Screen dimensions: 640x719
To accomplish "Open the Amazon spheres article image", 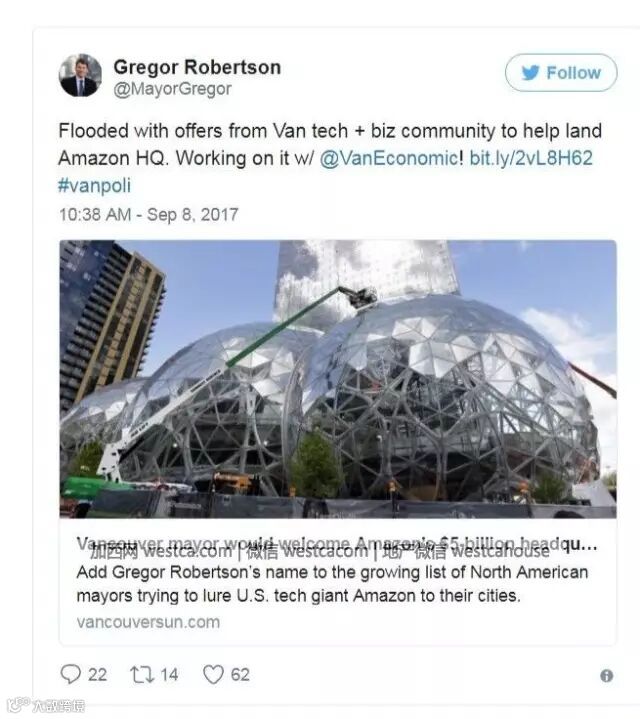I will click(338, 379).
